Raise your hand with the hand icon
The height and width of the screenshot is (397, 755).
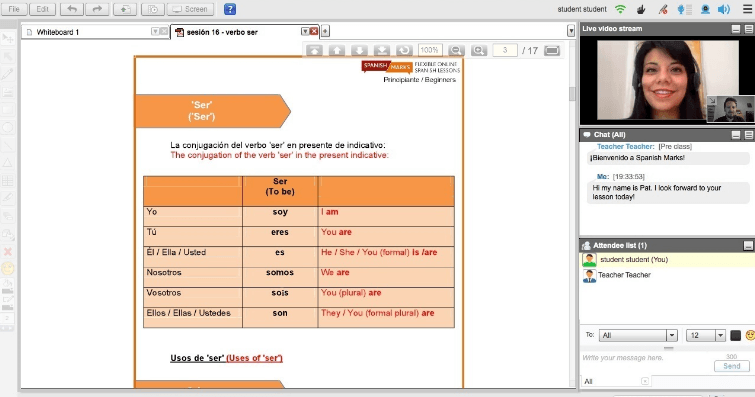click(x=641, y=9)
